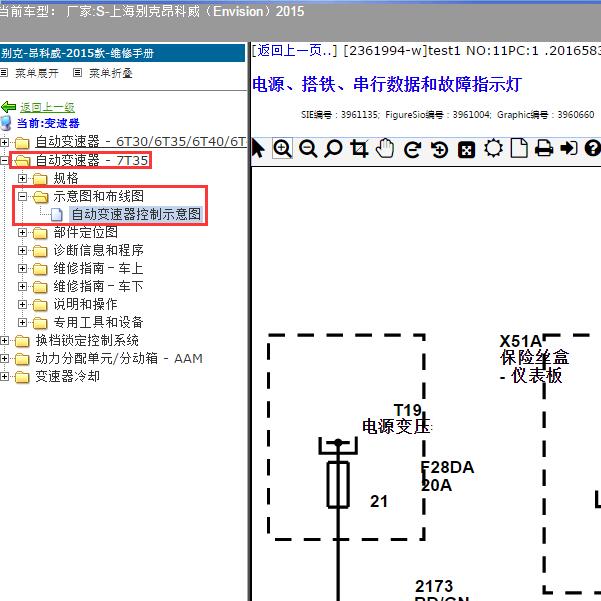
Task: Click the zoom out magnifier tool
Action: (308, 149)
